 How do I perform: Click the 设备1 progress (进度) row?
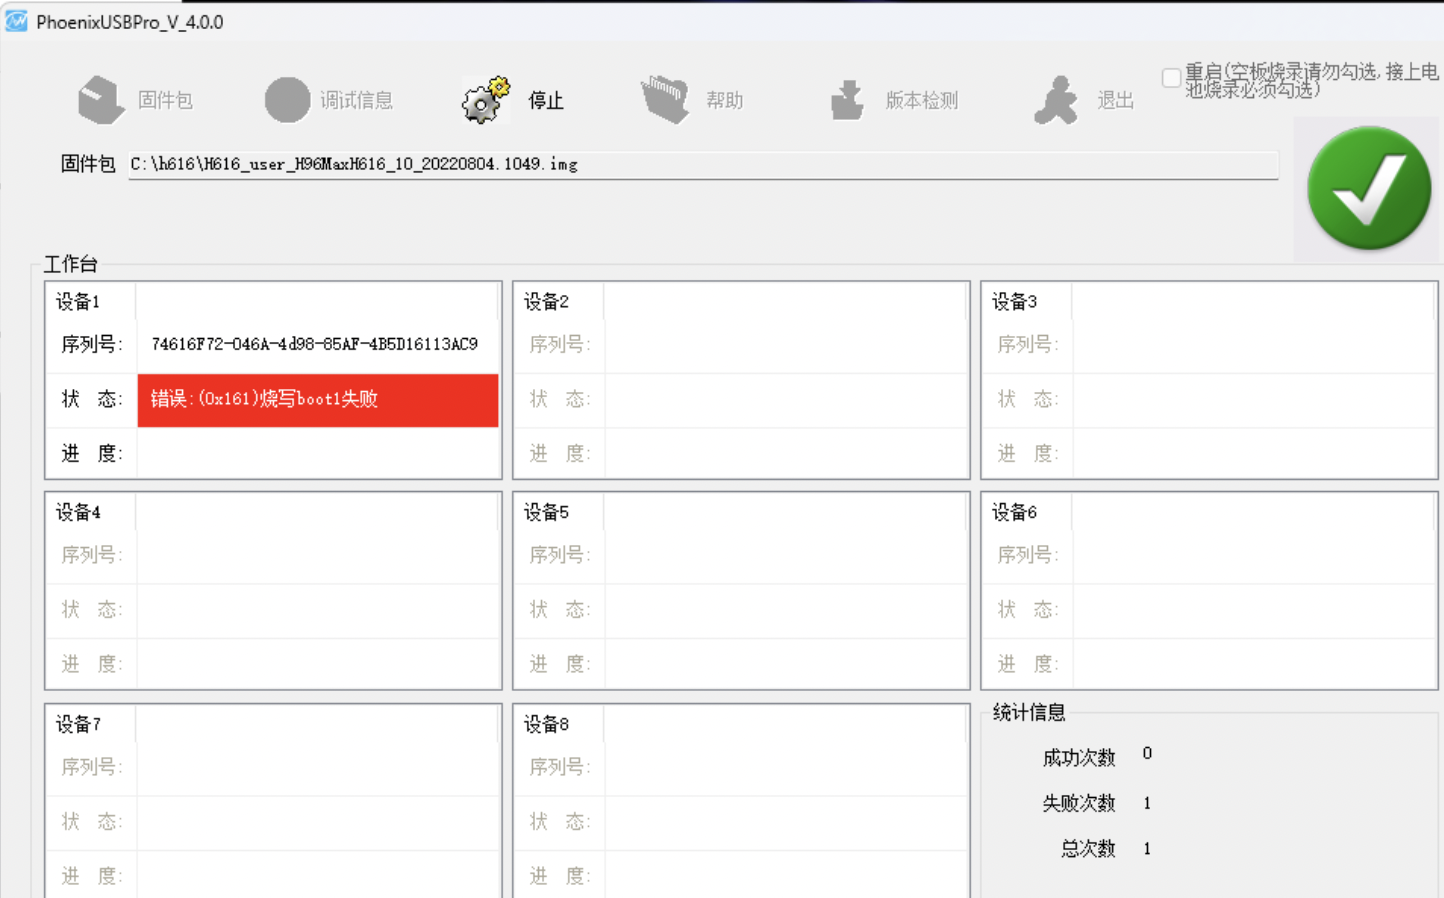(317, 454)
